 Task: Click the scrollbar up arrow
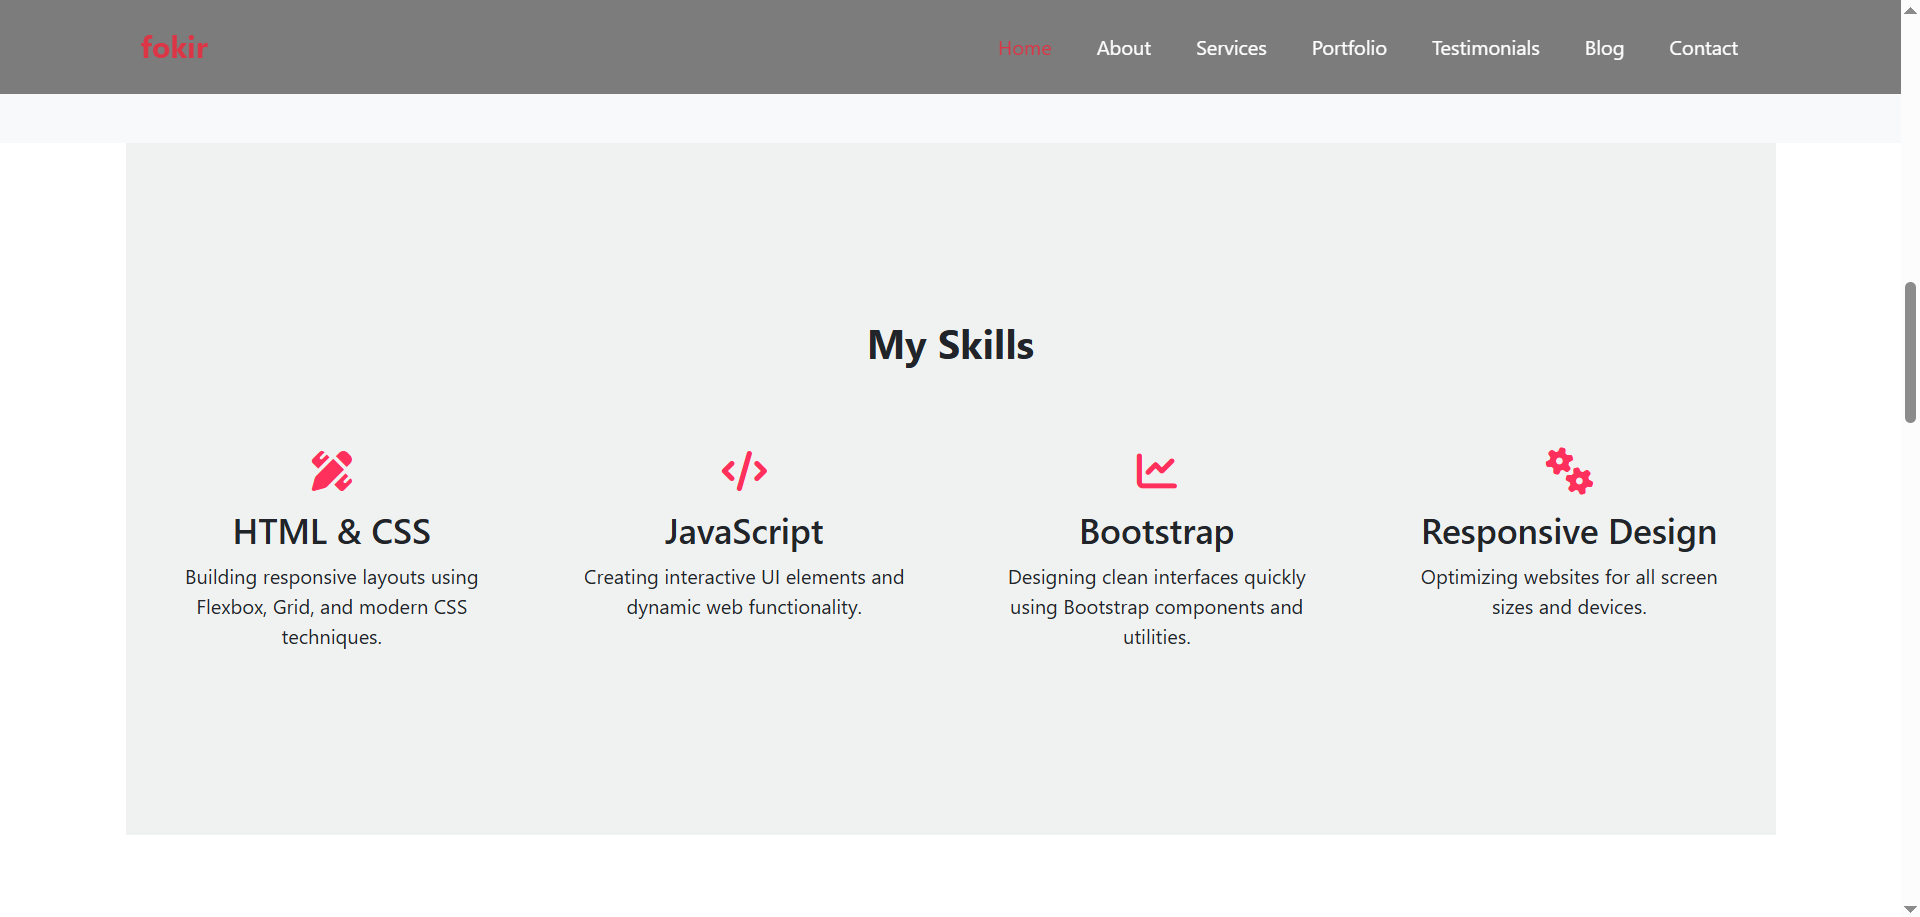[1910, 9]
